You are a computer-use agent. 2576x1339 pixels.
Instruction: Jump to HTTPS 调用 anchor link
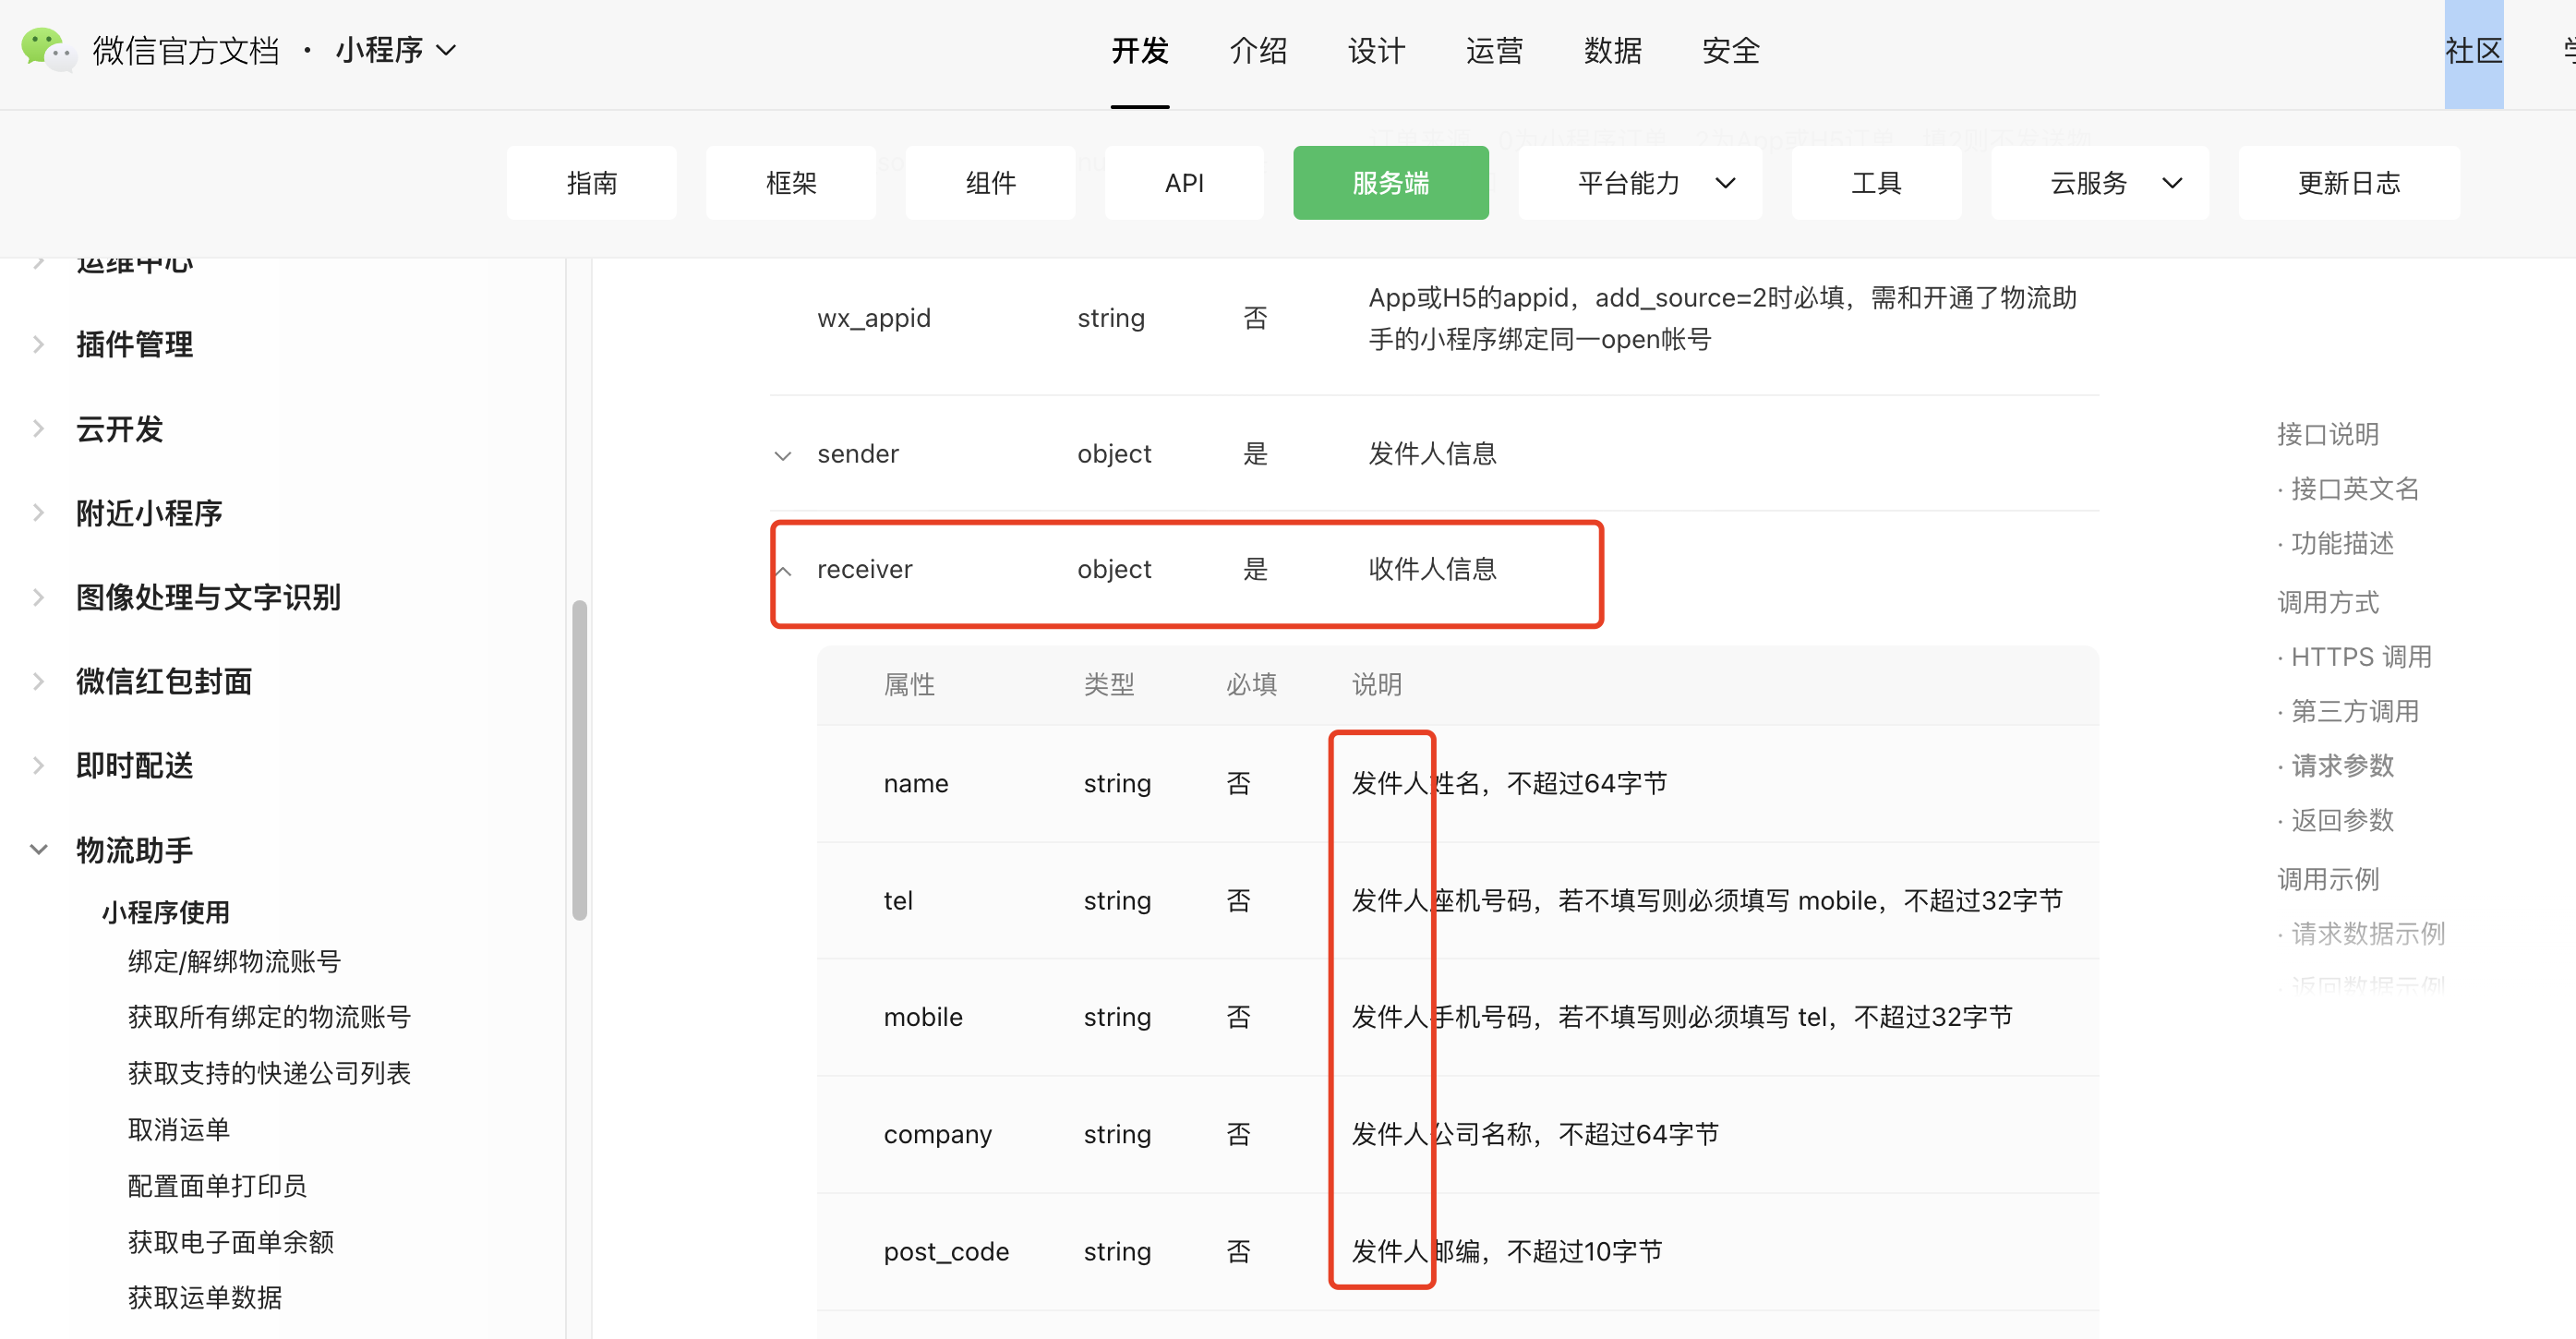(x=2360, y=657)
